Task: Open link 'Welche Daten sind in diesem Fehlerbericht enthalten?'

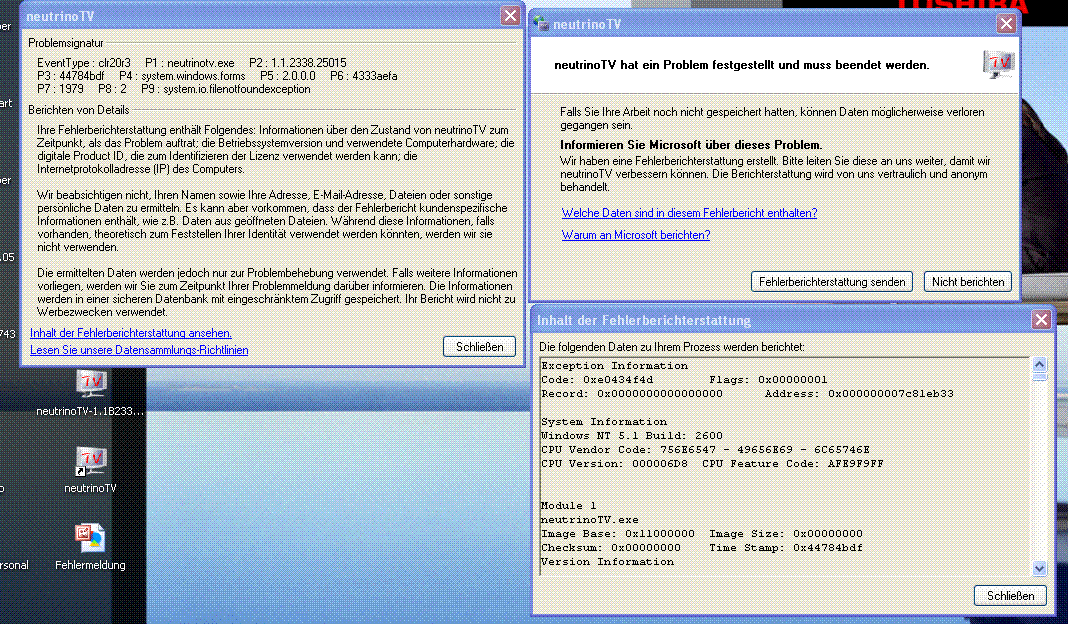Action: click(689, 213)
